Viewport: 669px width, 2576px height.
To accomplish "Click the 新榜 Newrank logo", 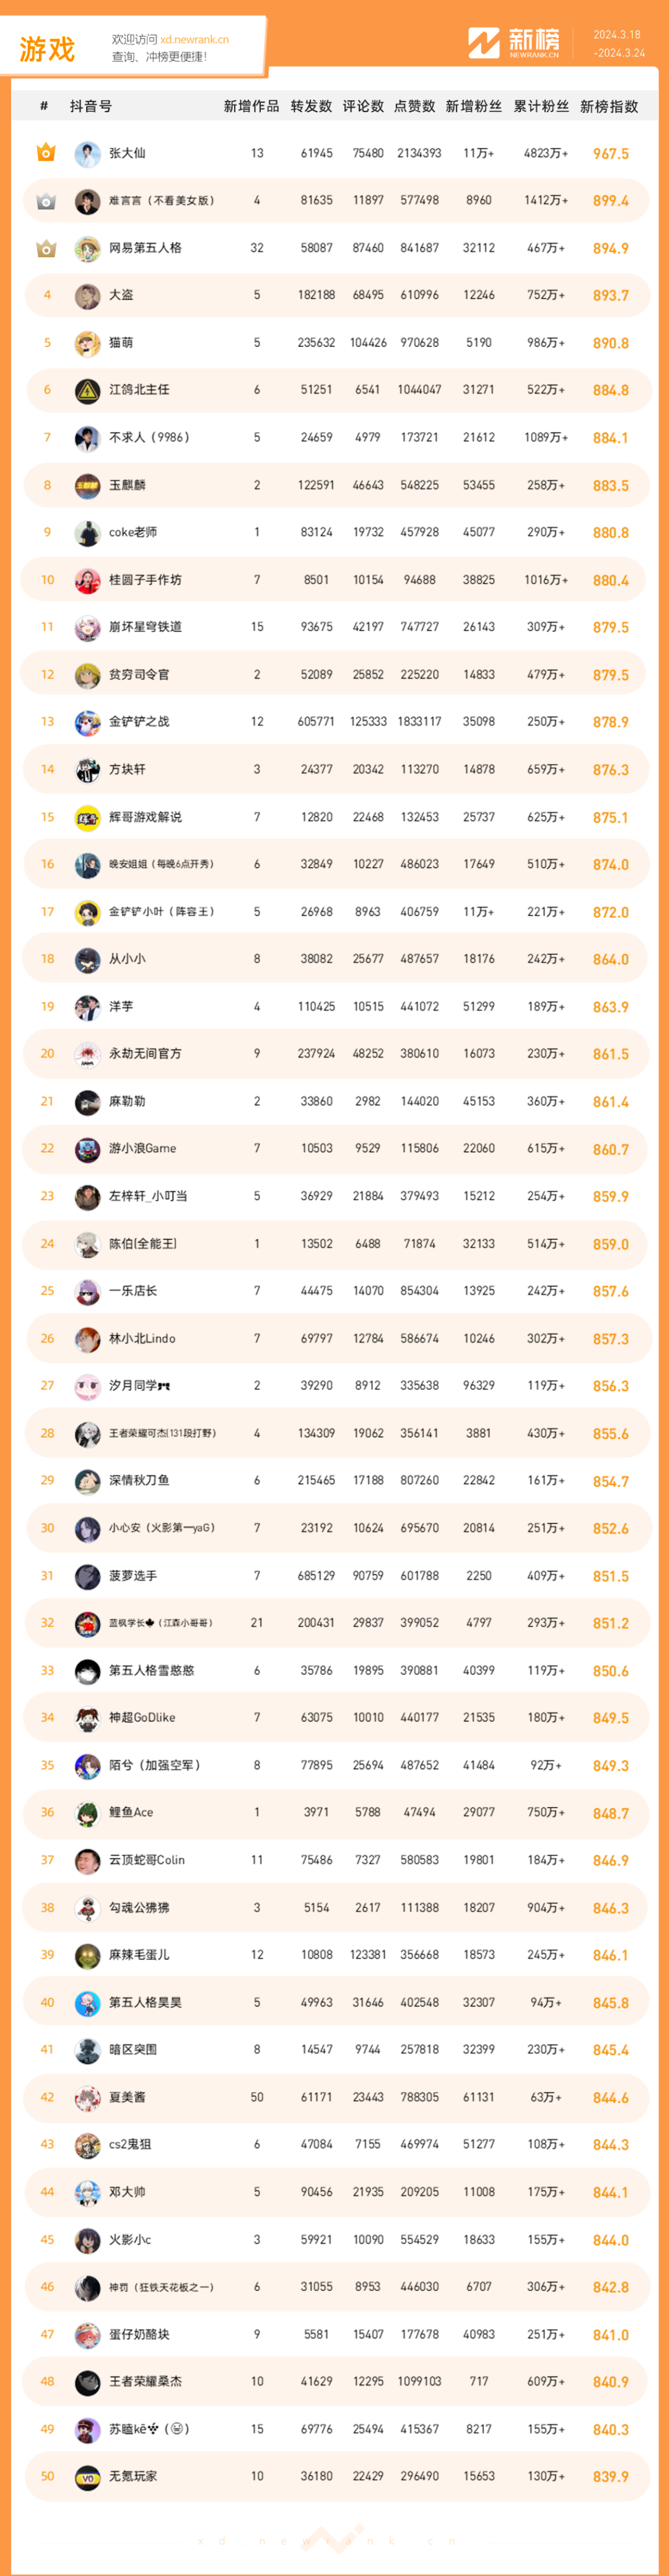I will (x=515, y=43).
